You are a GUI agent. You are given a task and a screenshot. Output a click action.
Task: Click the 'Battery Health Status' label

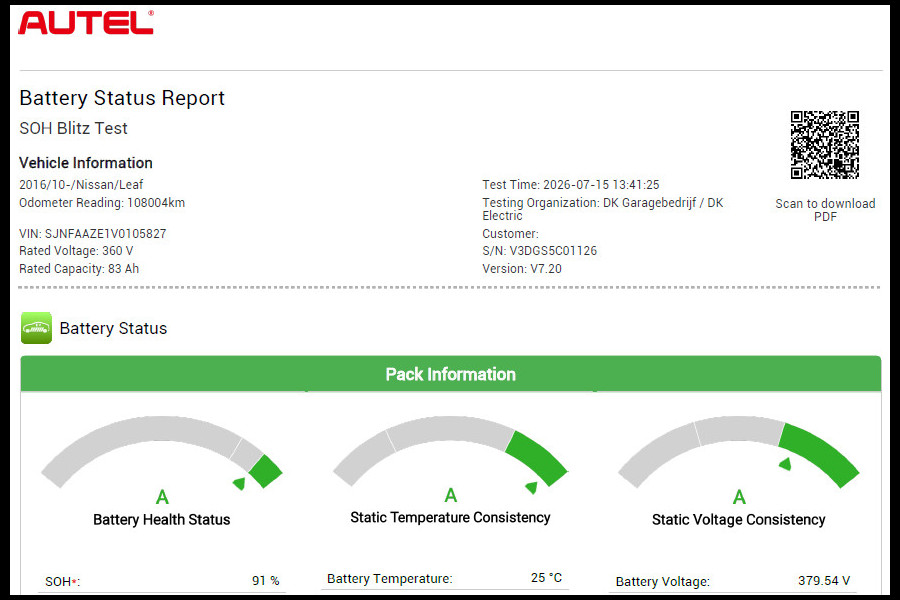[x=161, y=520]
